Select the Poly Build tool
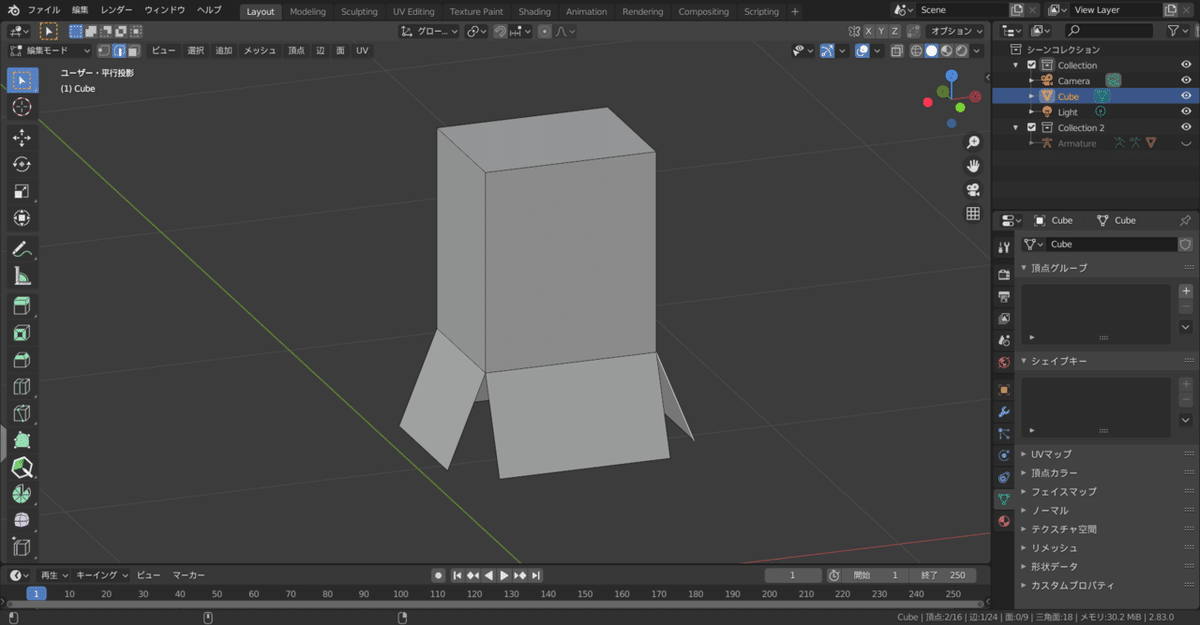The image size is (1200, 625). (22, 441)
